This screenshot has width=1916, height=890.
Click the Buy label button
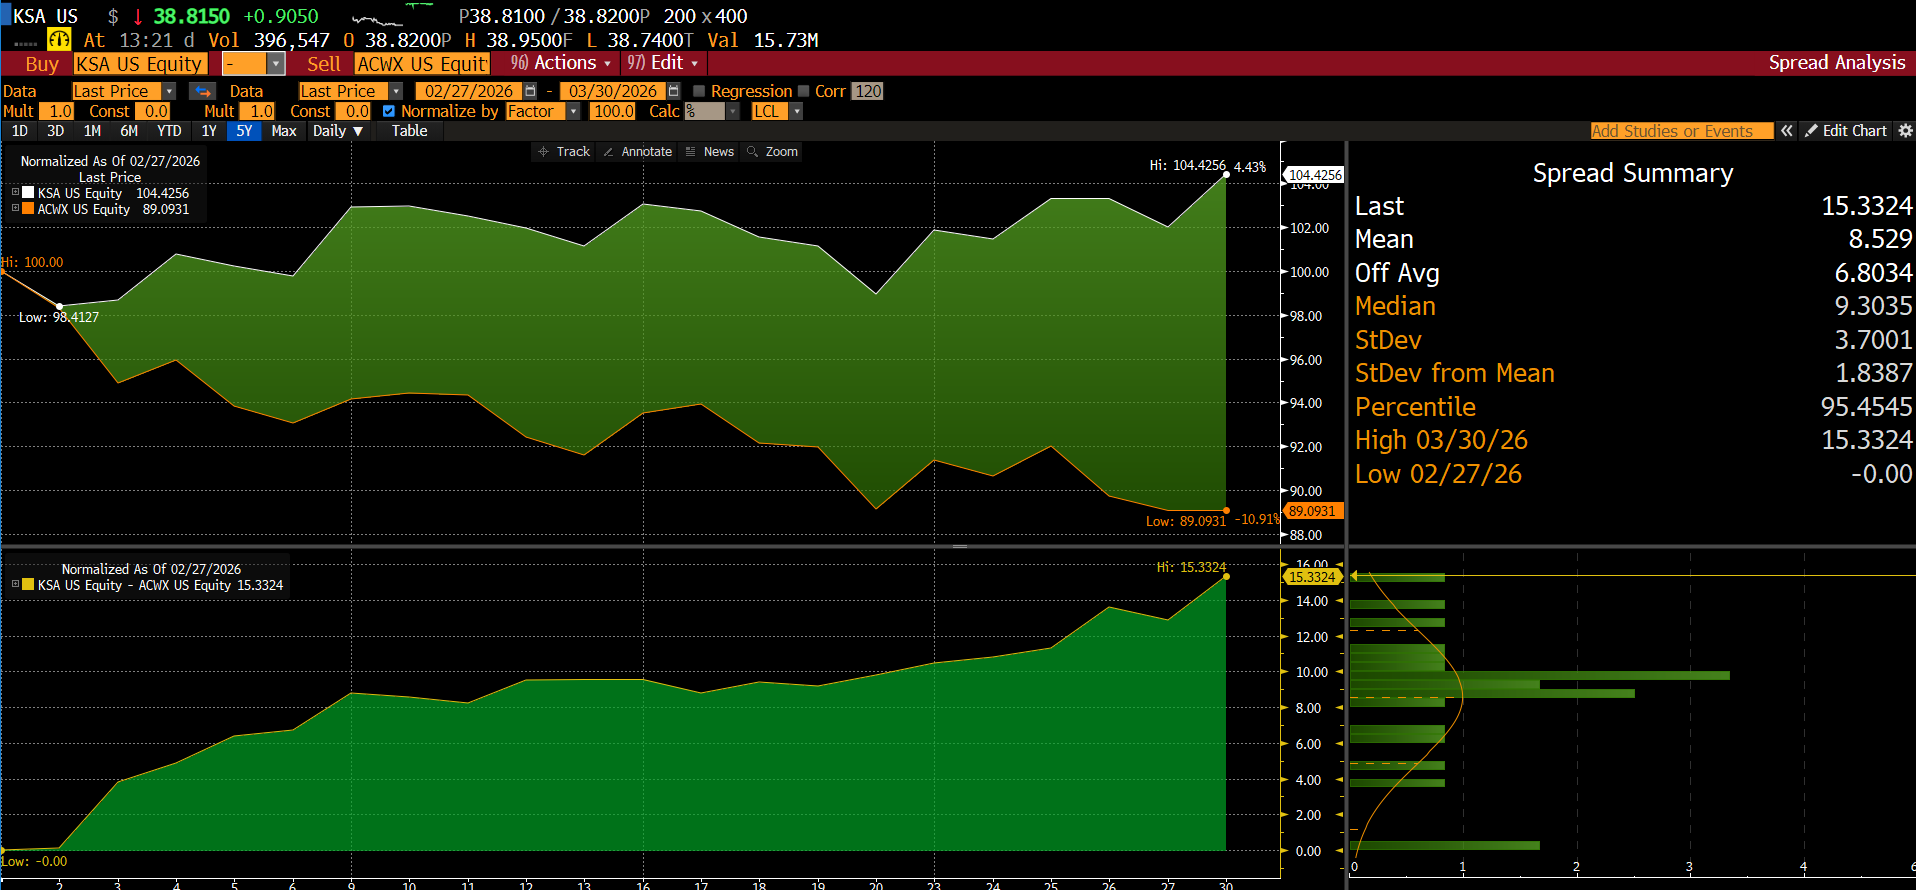click(42, 64)
